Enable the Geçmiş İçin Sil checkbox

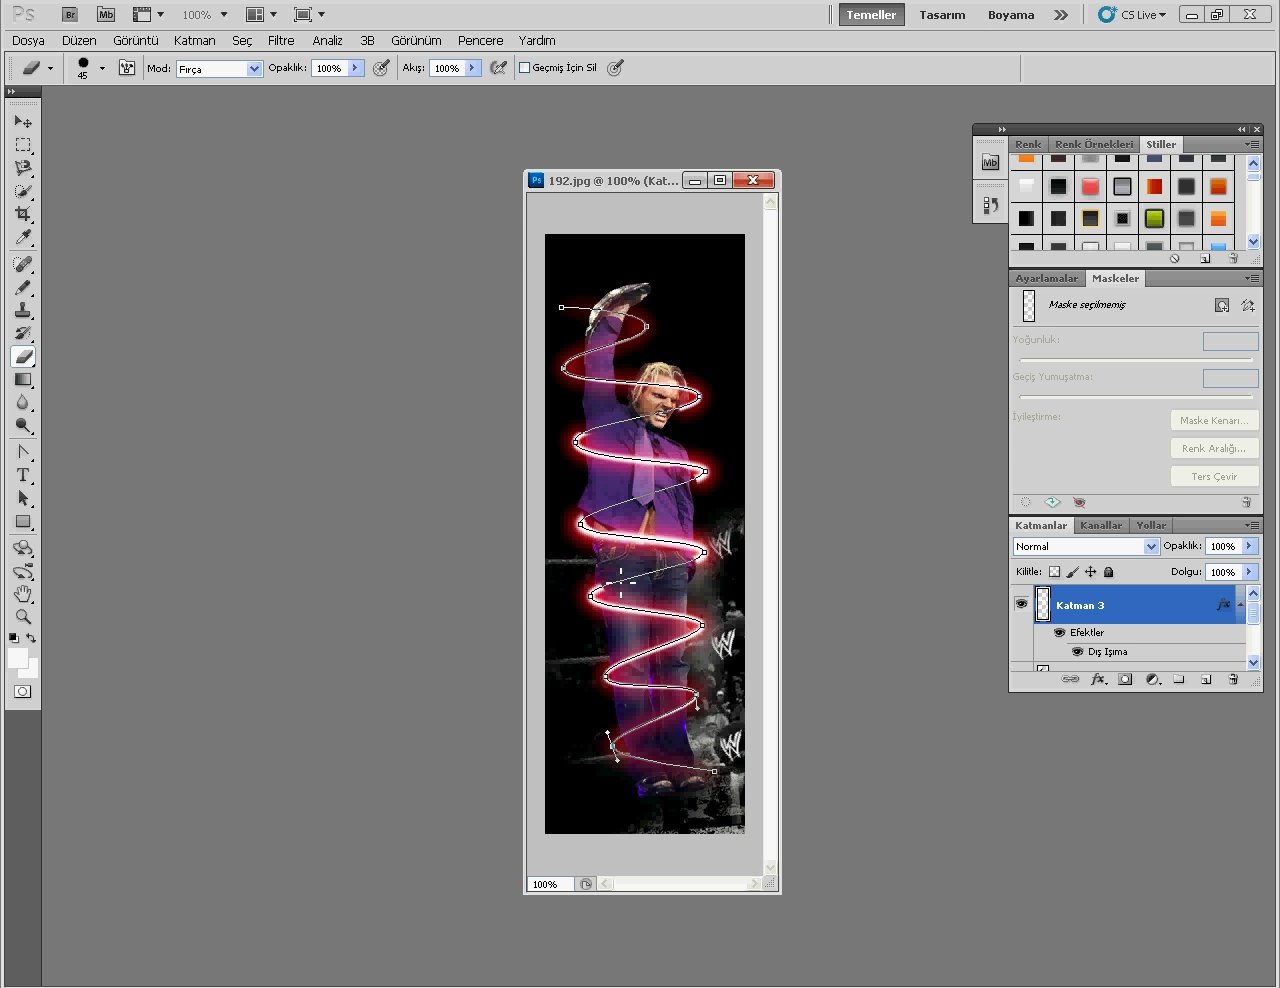pyautogui.click(x=524, y=68)
